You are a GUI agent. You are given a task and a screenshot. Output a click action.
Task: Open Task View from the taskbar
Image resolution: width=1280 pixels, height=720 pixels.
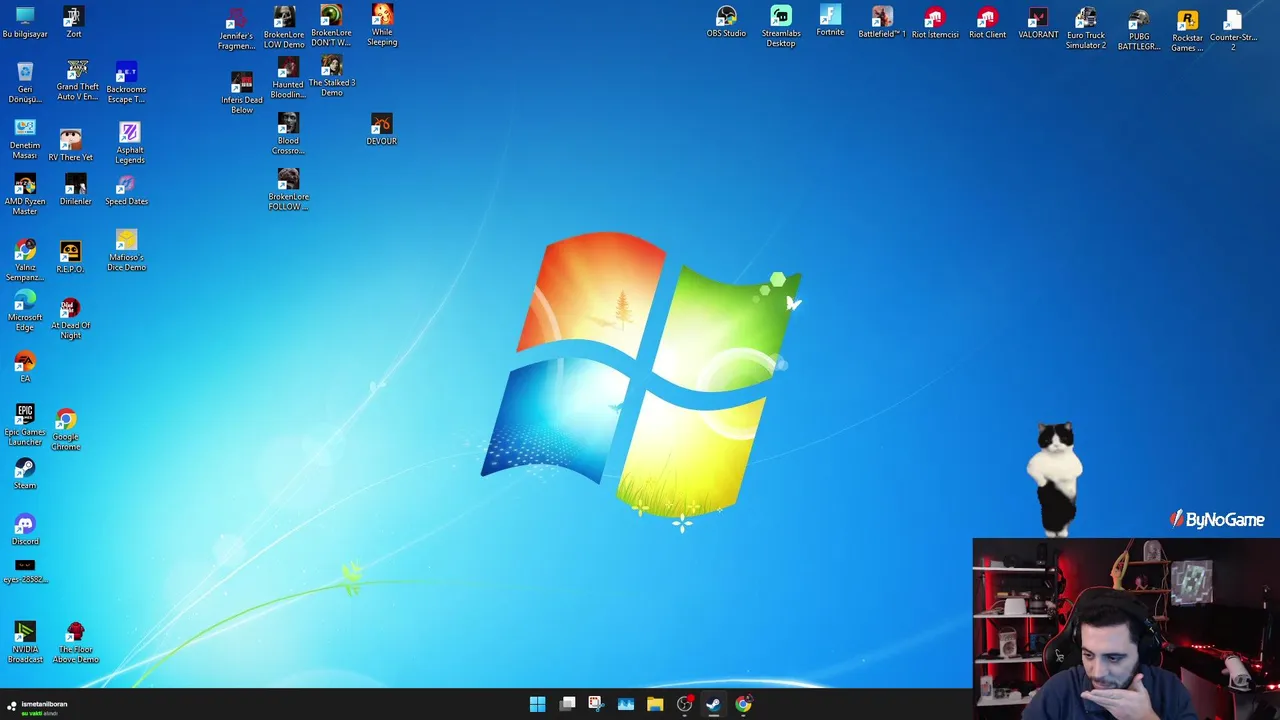tap(567, 704)
